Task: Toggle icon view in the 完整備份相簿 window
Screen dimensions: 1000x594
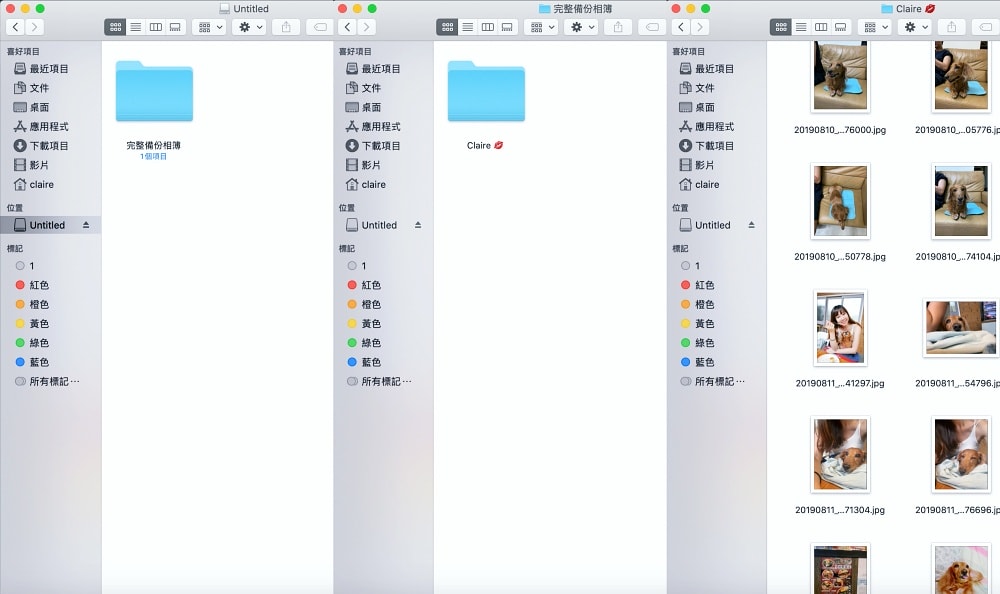Action: [448, 27]
